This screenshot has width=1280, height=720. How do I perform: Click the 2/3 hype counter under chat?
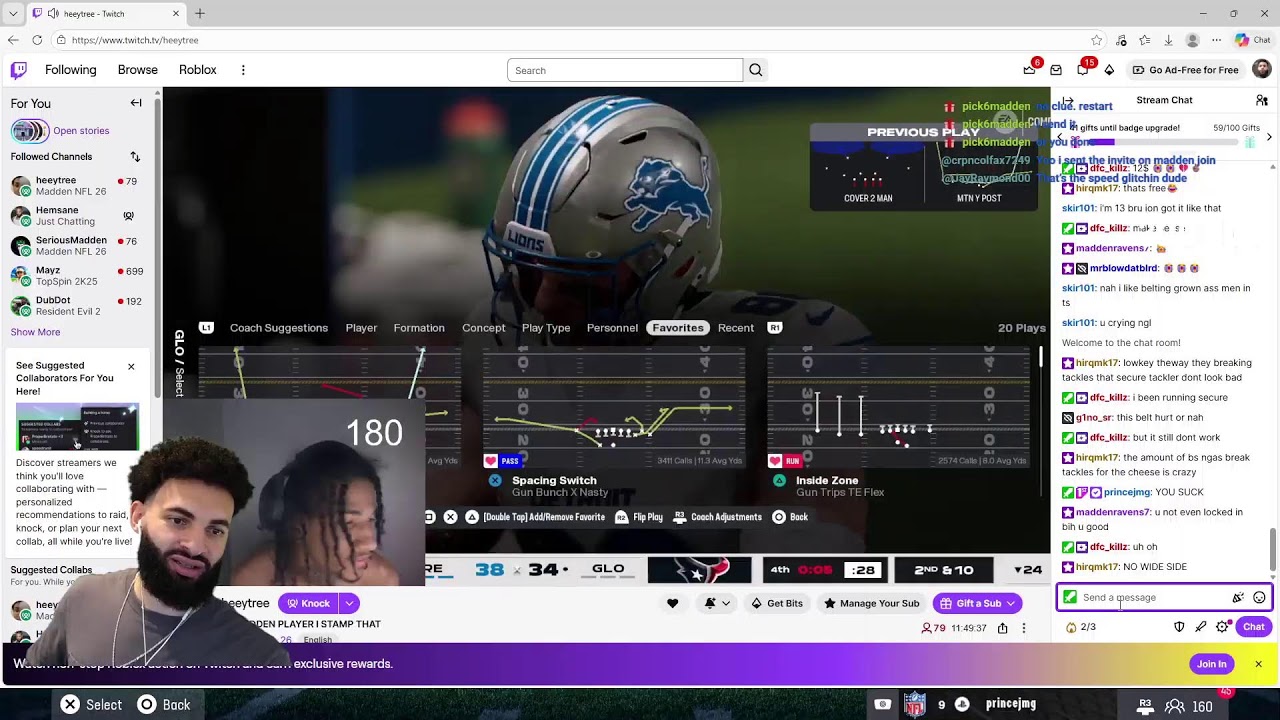[x=1081, y=627]
